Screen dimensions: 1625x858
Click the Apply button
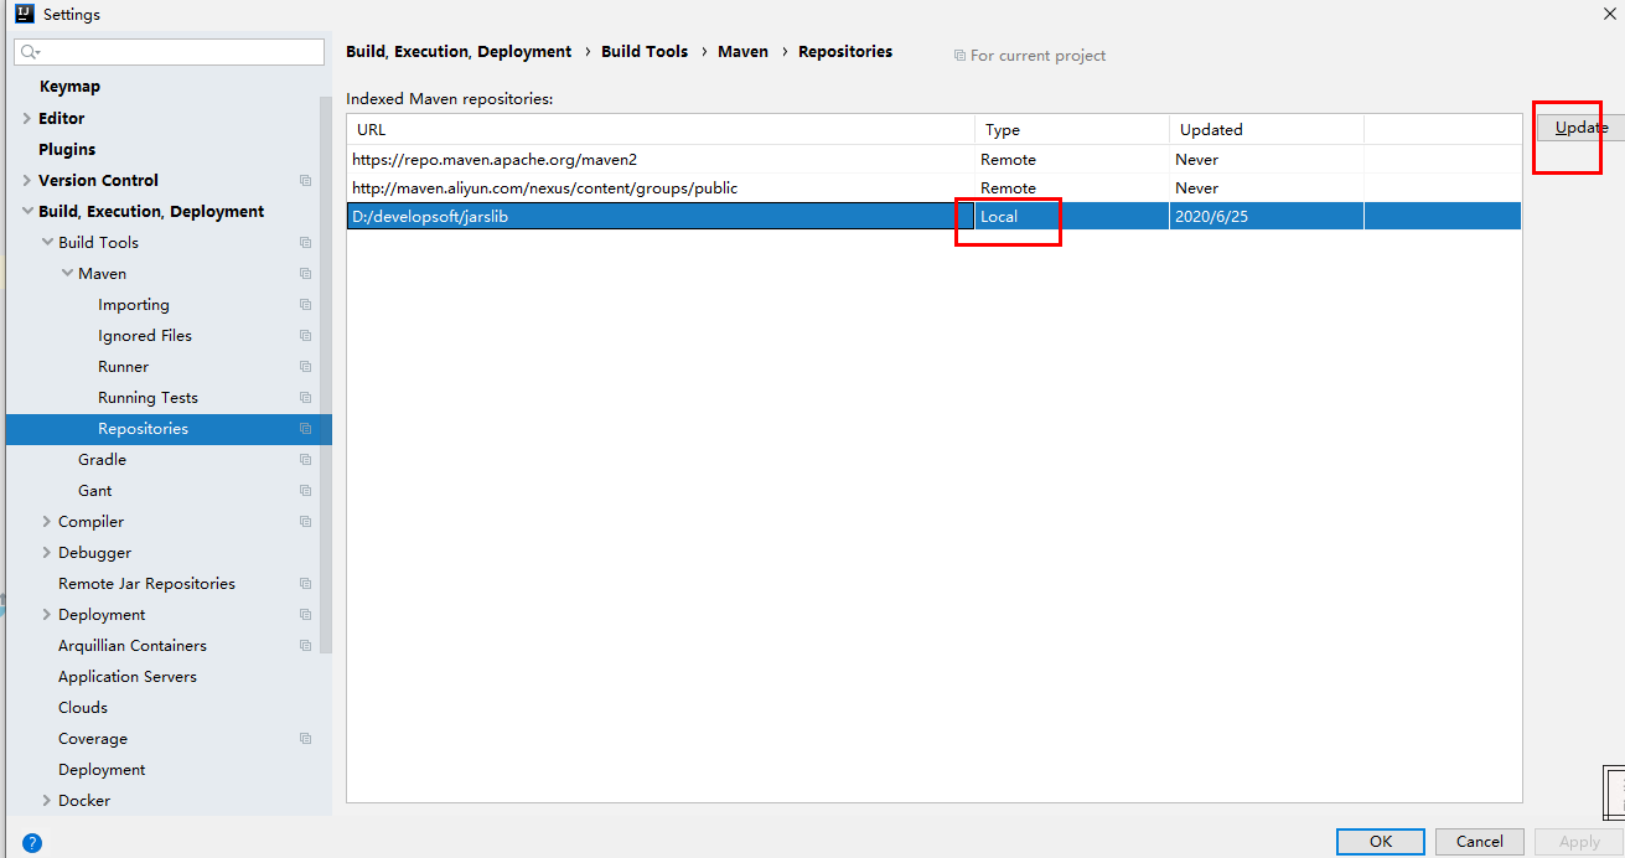point(1579,841)
